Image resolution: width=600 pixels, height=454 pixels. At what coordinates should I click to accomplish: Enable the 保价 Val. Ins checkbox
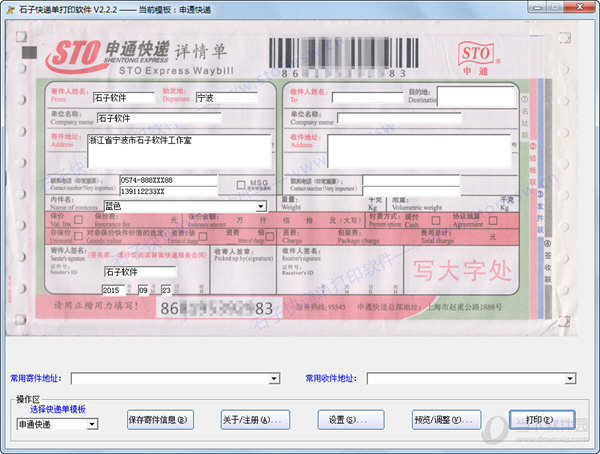(x=78, y=220)
